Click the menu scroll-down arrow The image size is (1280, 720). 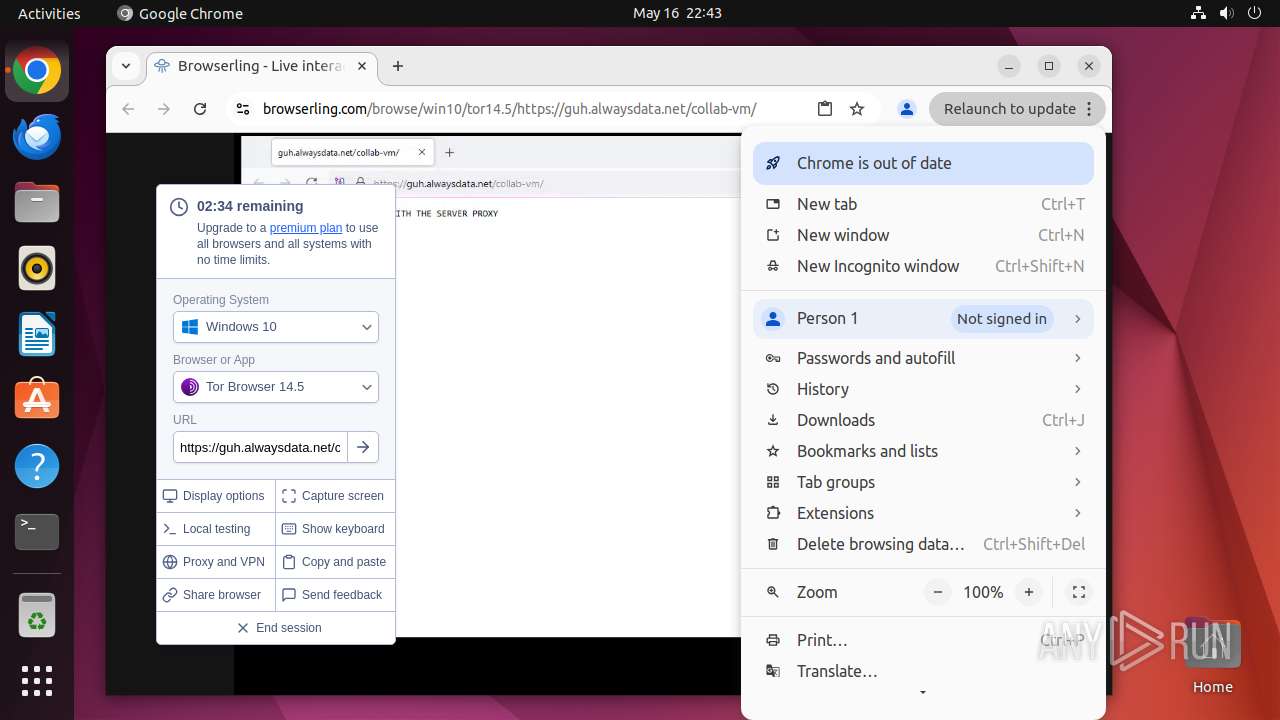pyautogui.click(x=923, y=692)
